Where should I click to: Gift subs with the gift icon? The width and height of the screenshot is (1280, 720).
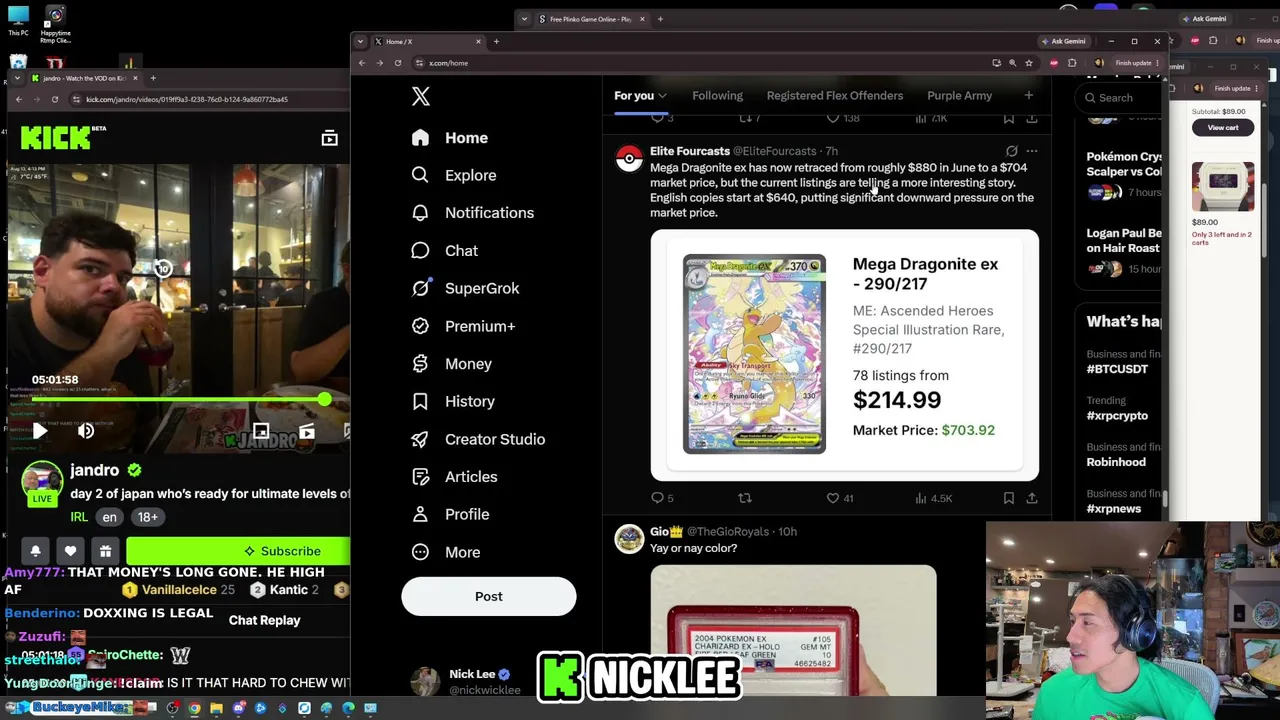(x=105, y=551)
